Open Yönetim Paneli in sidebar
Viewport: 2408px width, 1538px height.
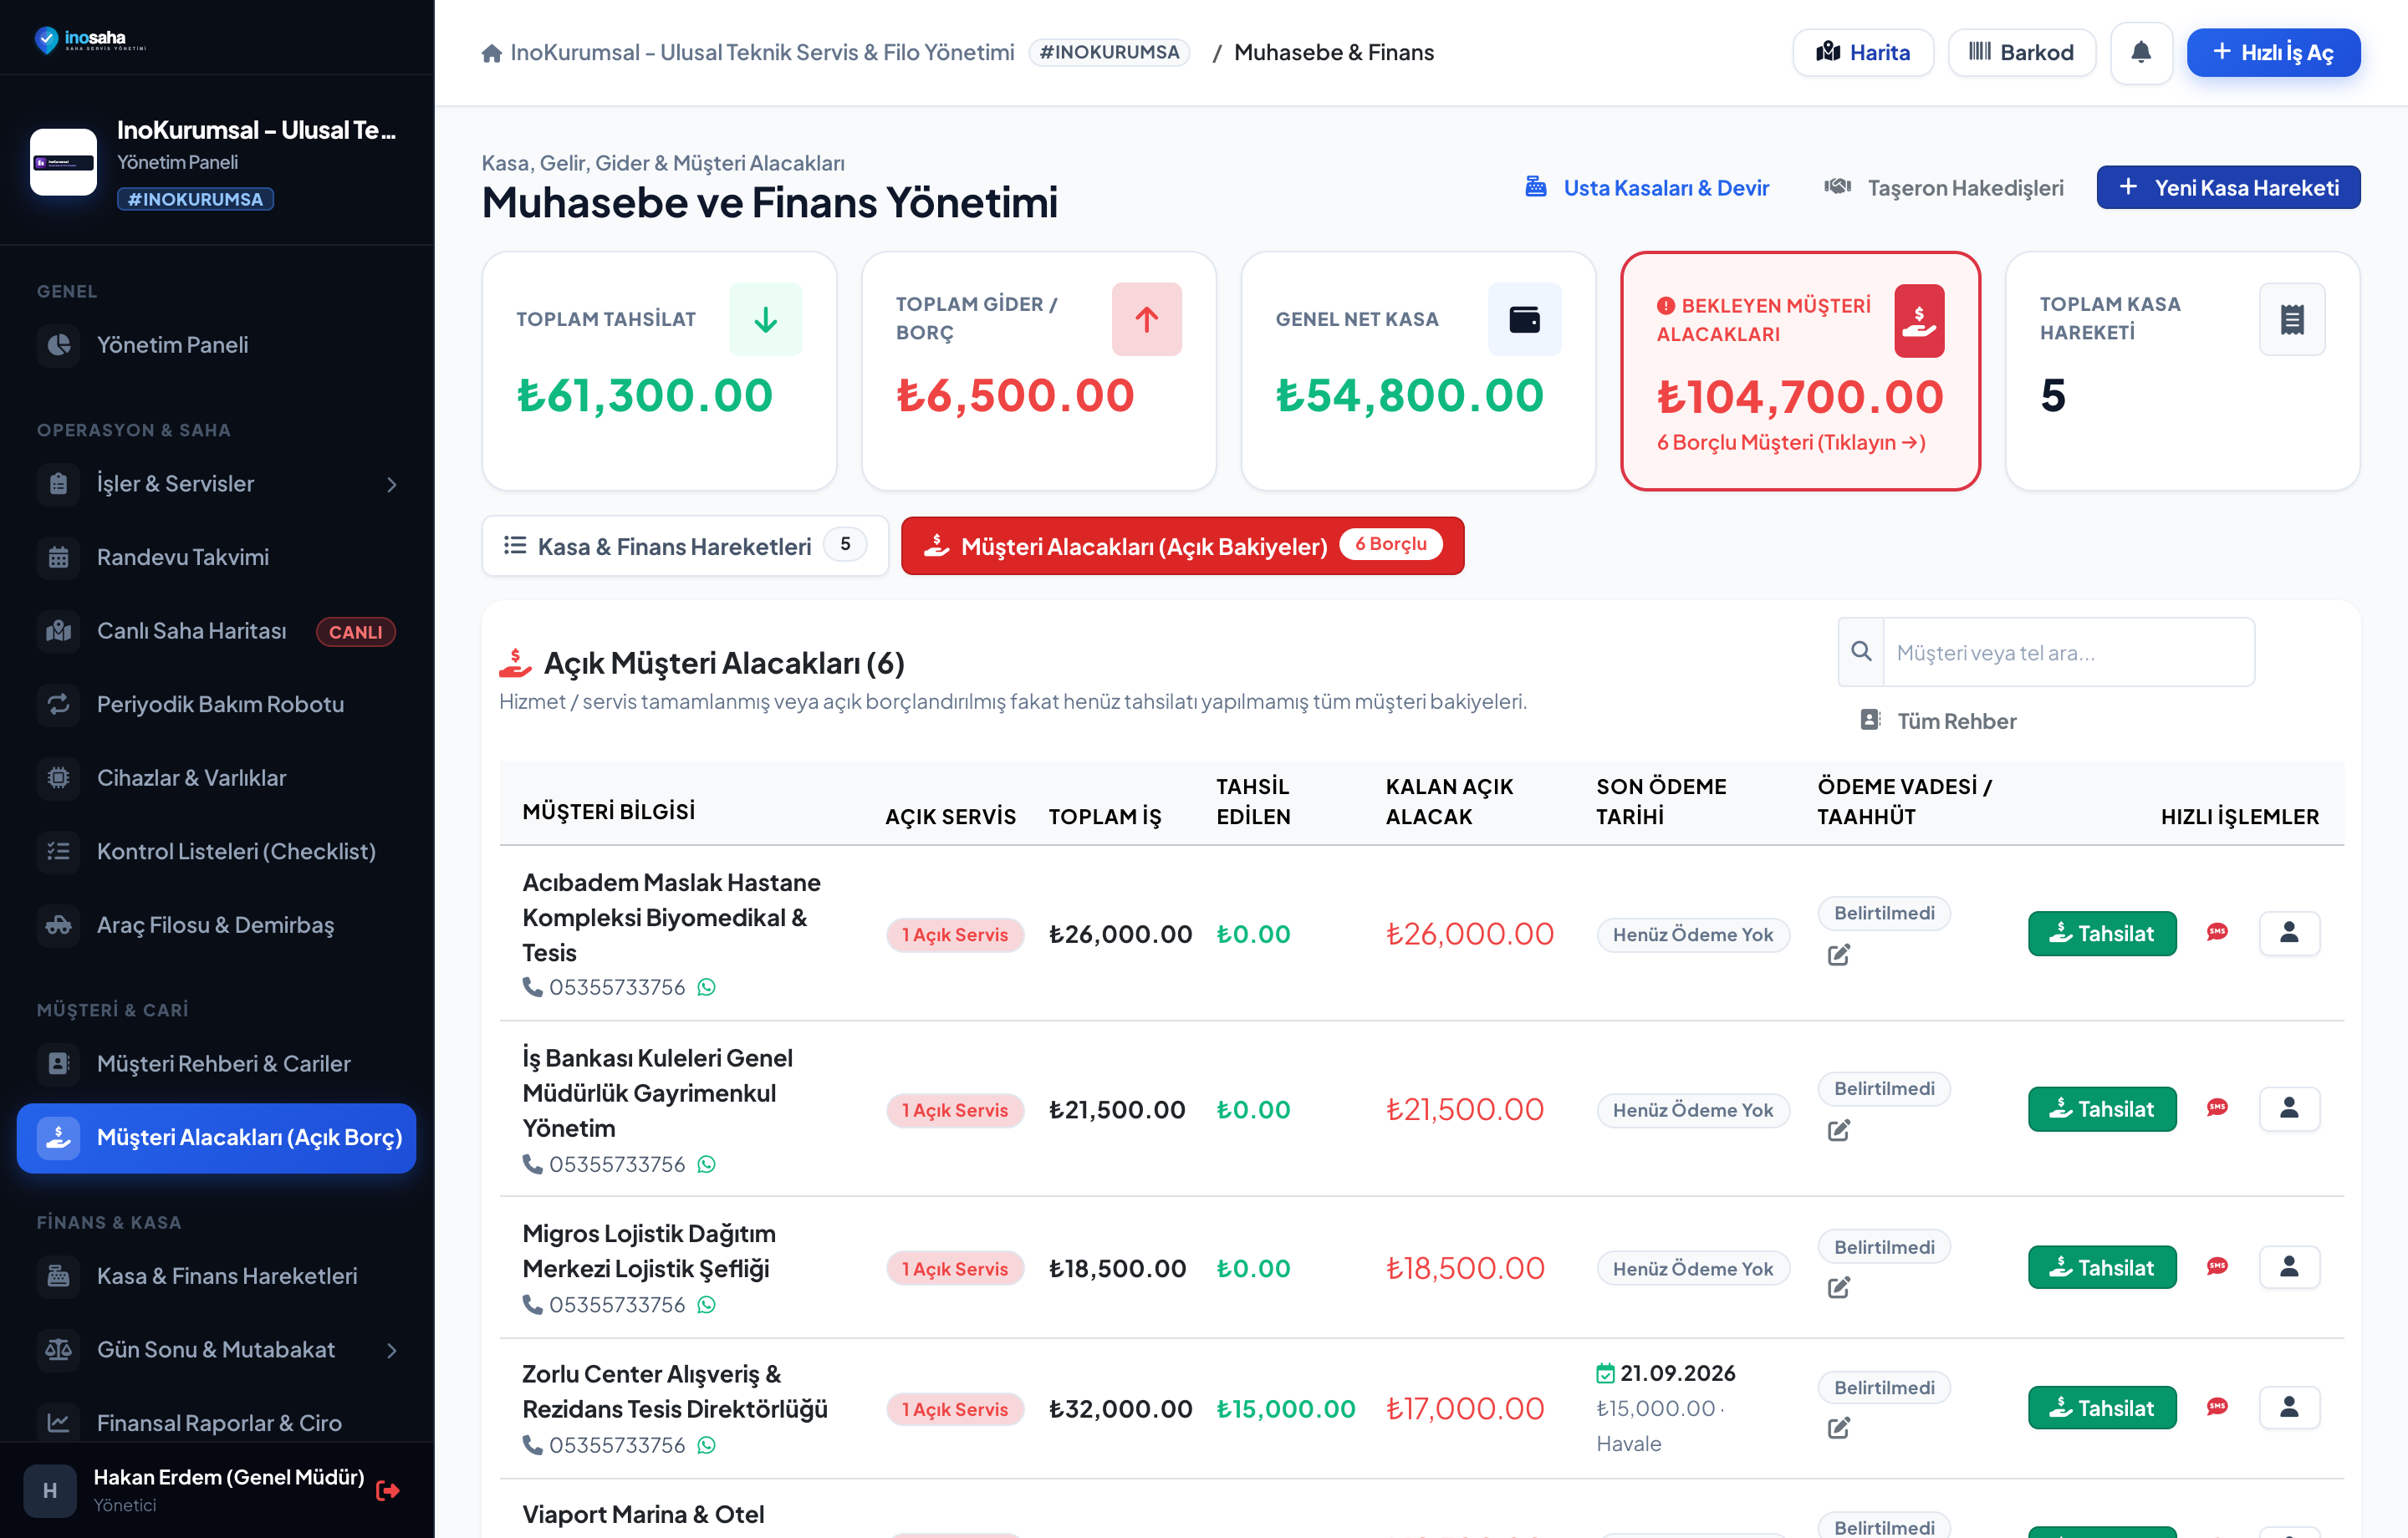(217, 345)
